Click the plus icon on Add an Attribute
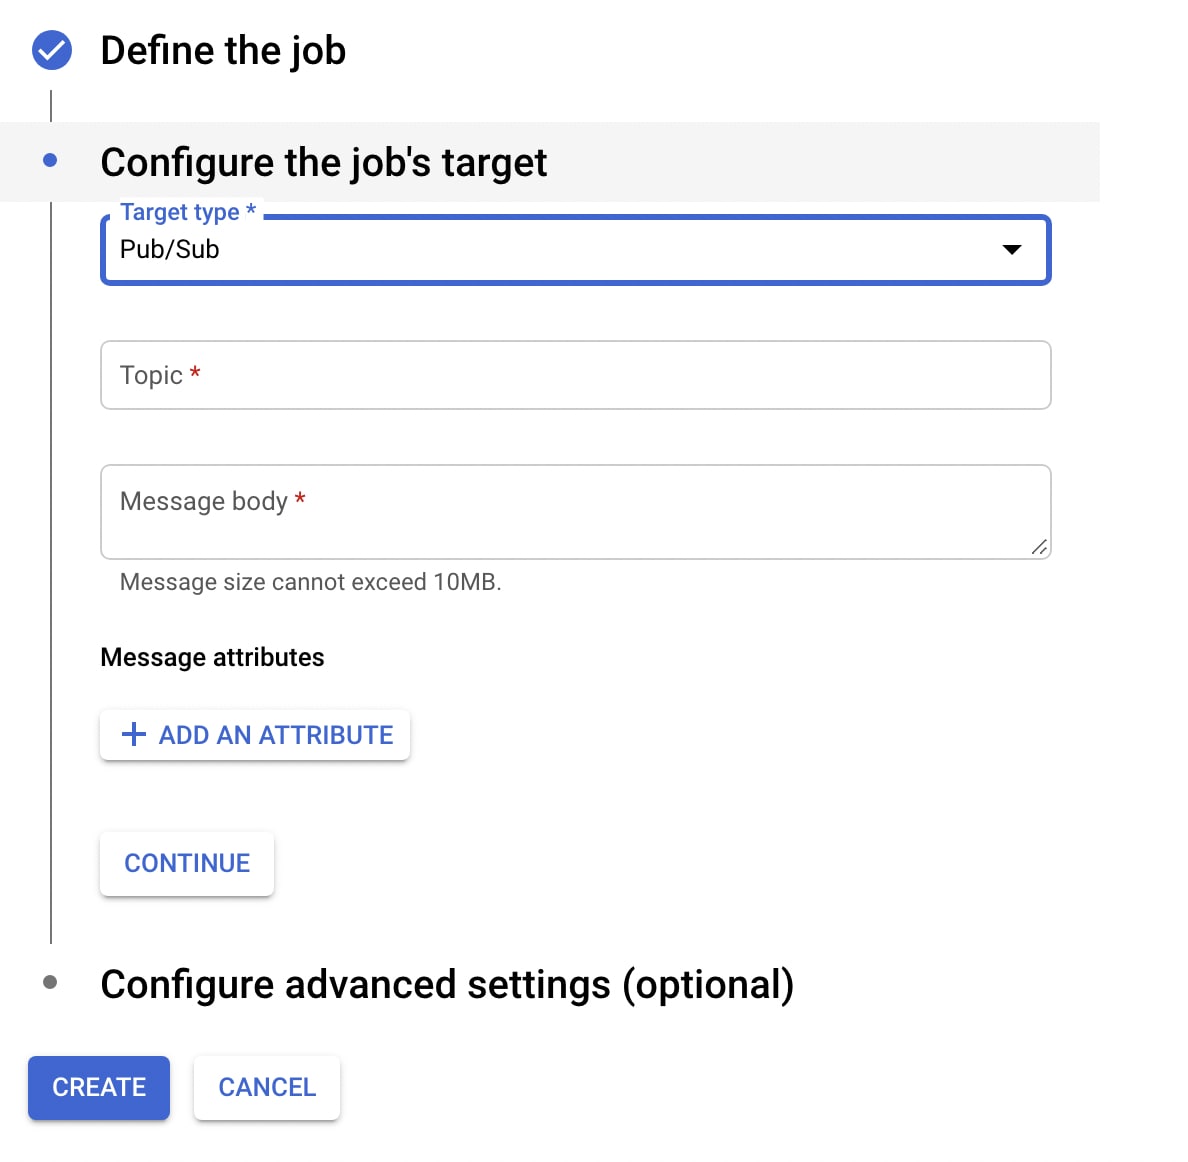This screenshot has height=1162, width=1188. (133, 735)
